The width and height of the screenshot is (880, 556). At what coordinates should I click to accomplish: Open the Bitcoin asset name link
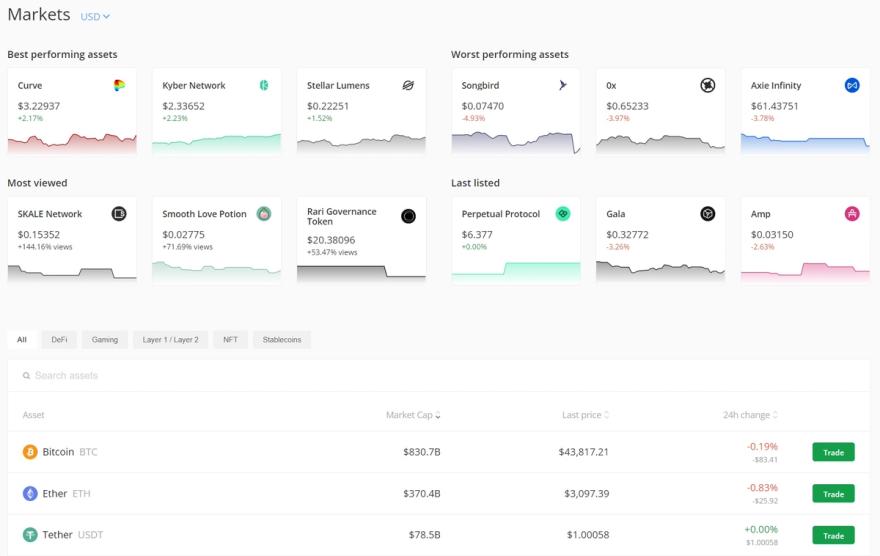pos(58,452)
